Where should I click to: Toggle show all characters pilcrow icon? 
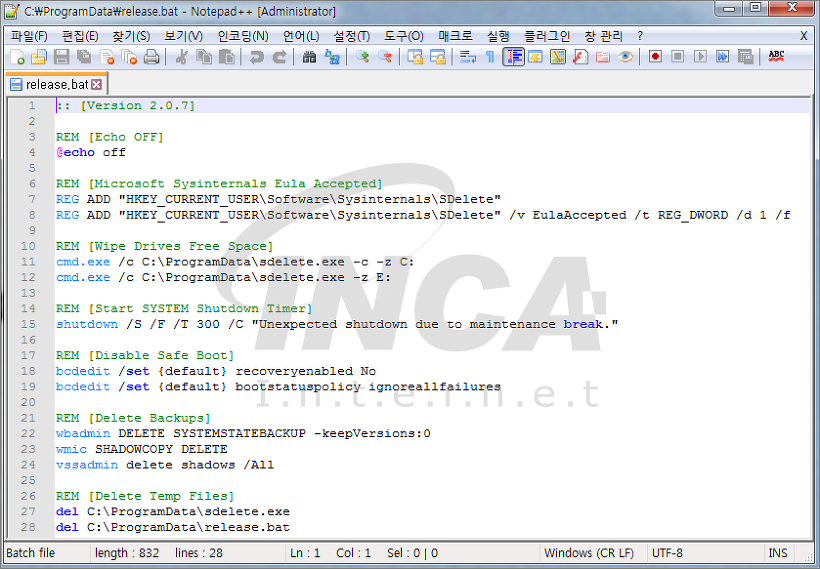[490, 56]
